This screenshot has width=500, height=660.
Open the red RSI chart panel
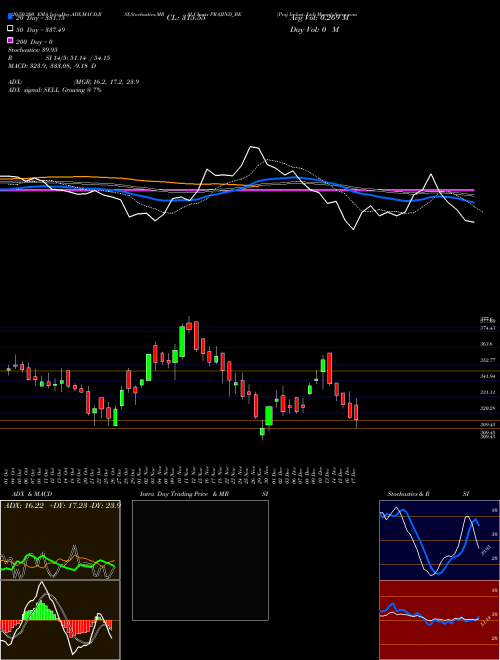pos(439,620)
